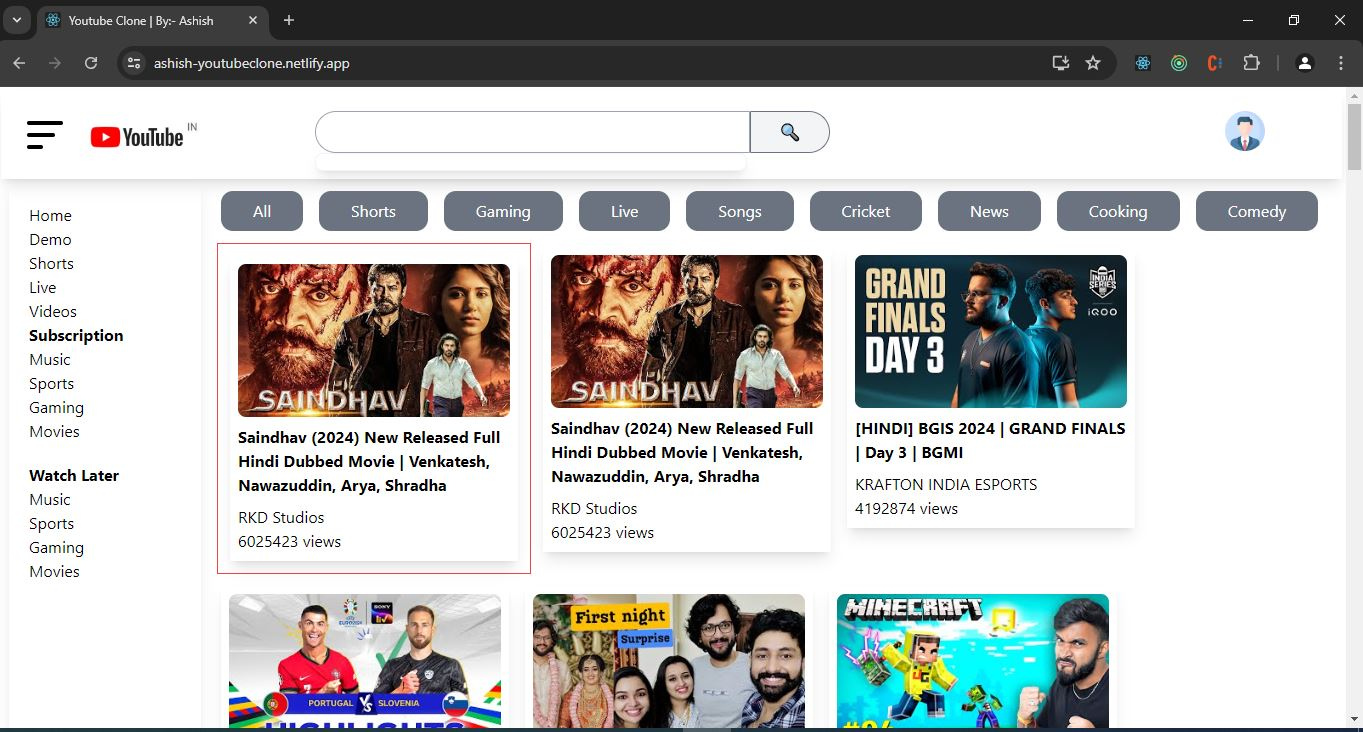1363x732 pixels.
Task: Focus the search input field
Action: coord(532,132)
